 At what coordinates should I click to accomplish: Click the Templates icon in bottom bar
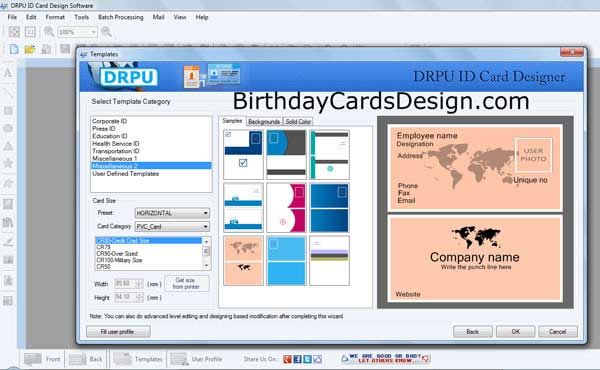pyautogui.click(x=122, y=359)
